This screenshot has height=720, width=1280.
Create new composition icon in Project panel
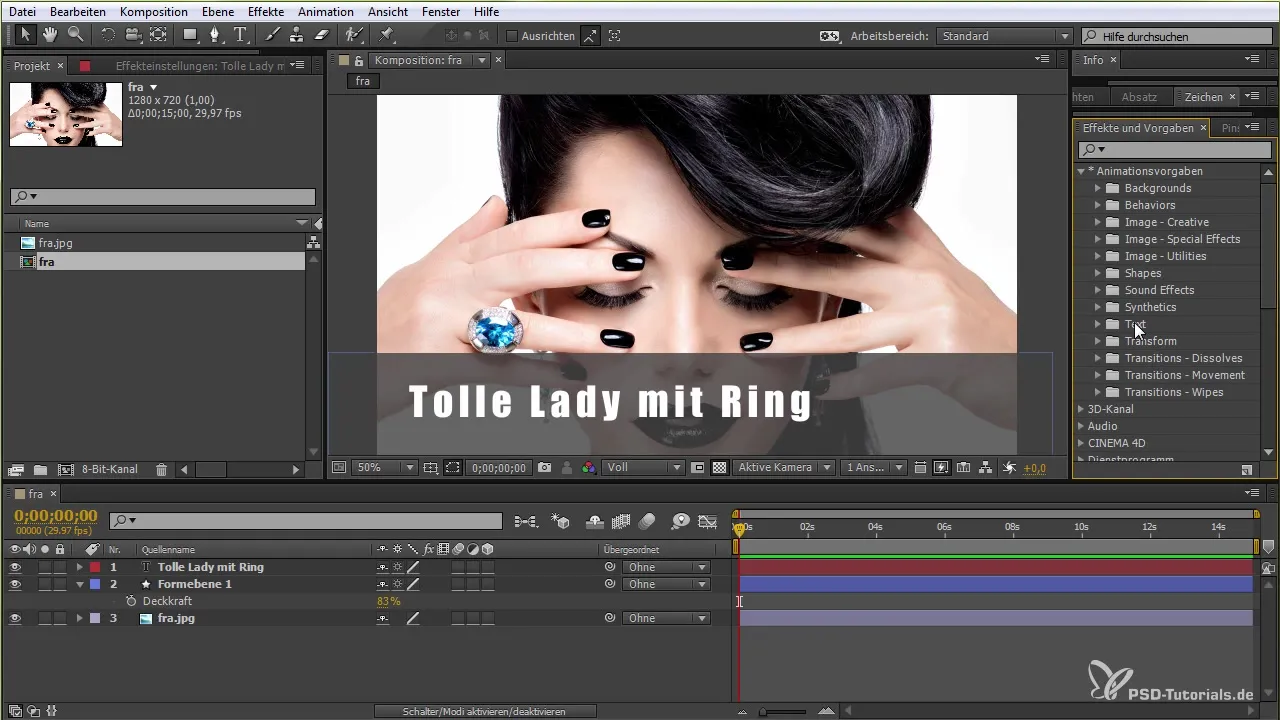66,469
